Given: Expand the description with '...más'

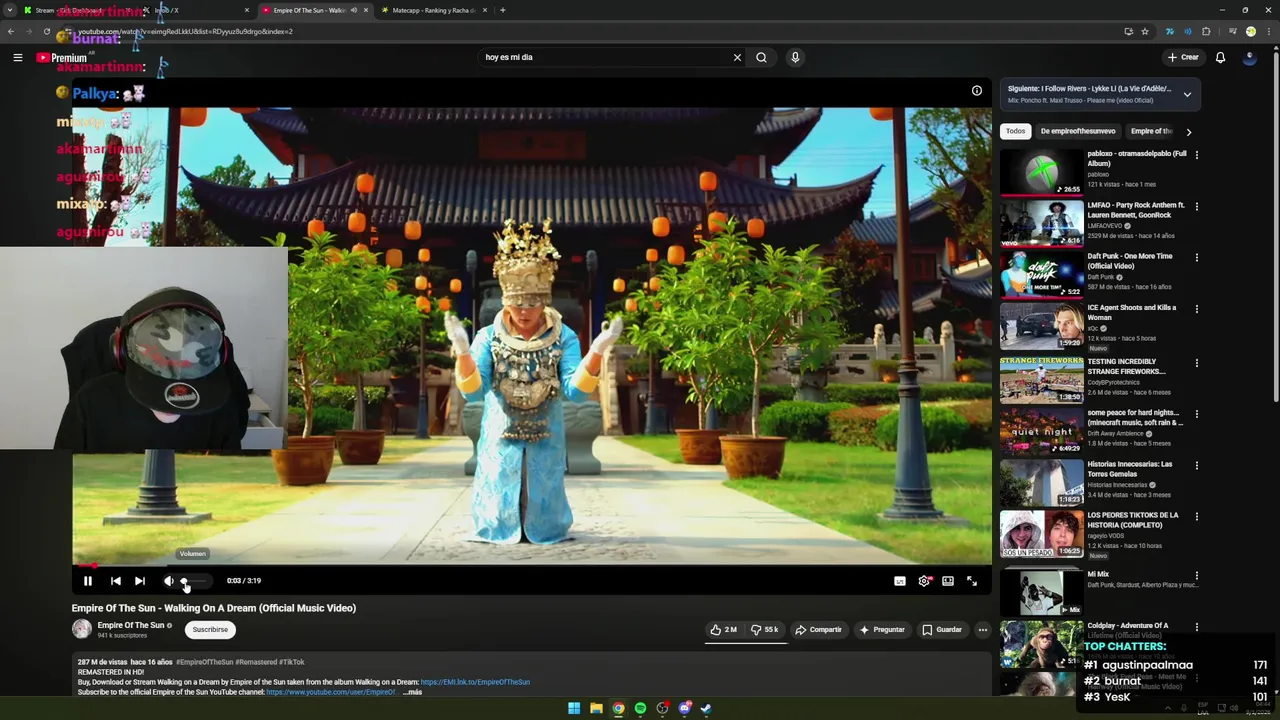Looking at the screenshot, I should [x=412, y=692].
